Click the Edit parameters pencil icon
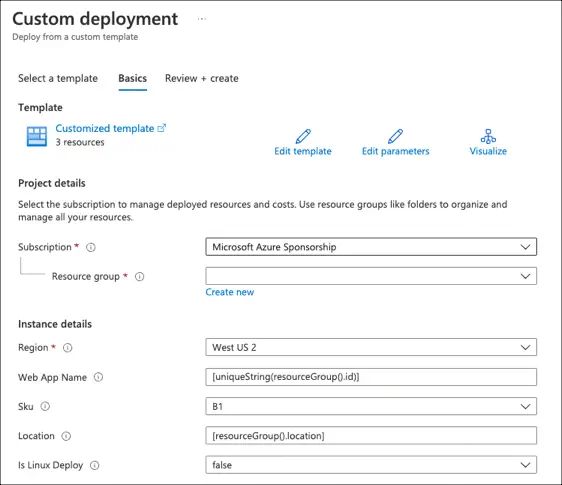The height and width of the screenshot is (485, 562). [395, 136]
